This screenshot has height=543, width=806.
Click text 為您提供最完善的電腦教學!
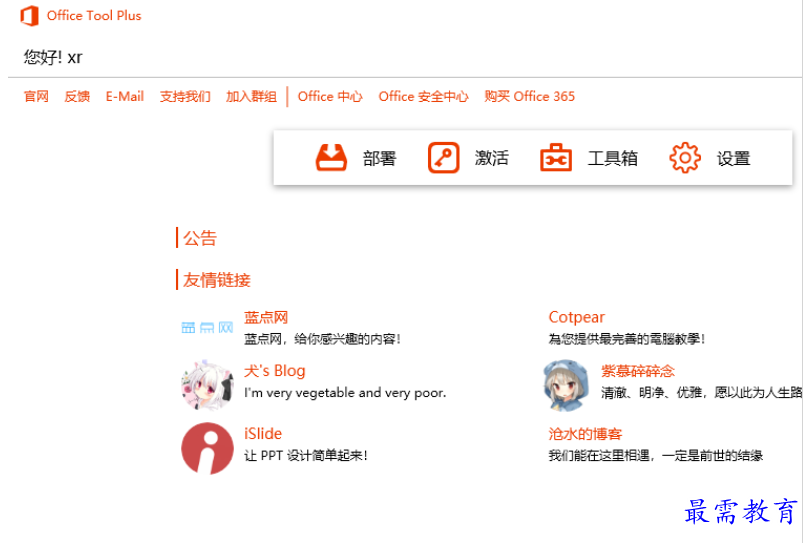(627, 339)
